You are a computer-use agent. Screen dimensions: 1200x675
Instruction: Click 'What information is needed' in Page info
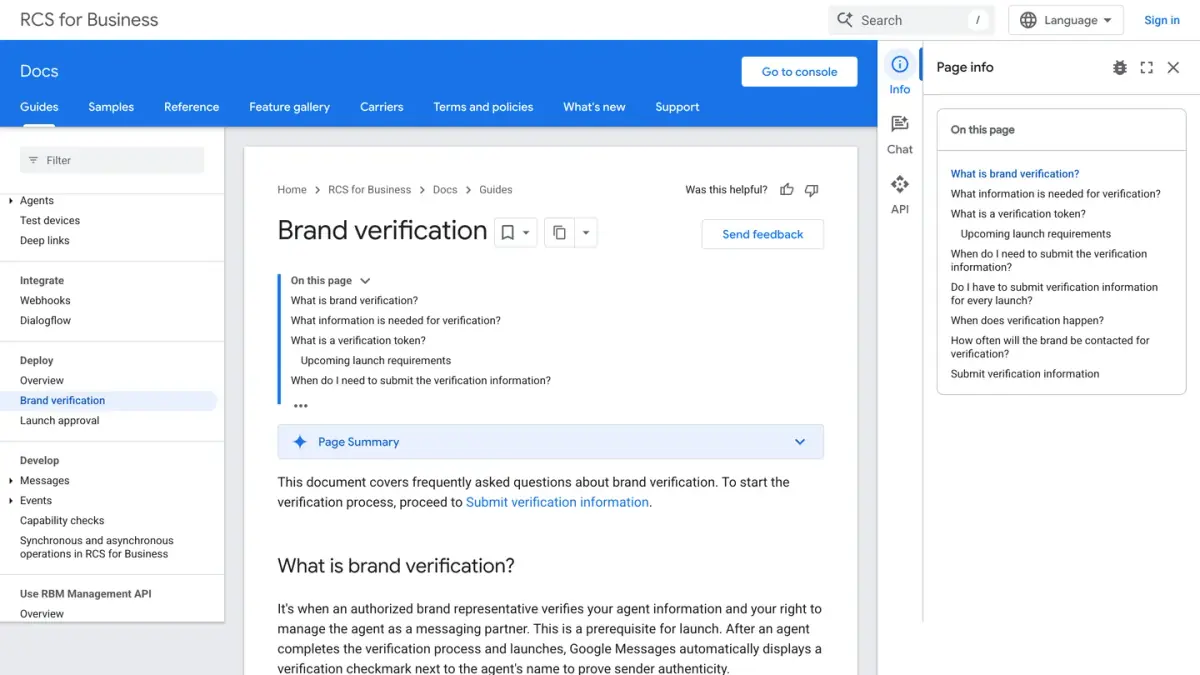1056,194
